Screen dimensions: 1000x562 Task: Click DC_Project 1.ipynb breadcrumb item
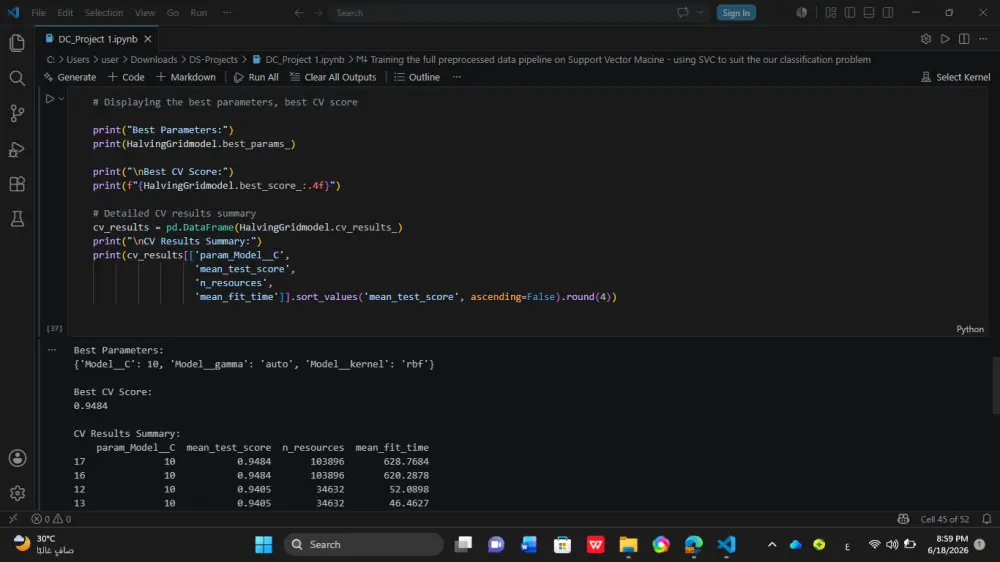pyautogui.click(x=298, y=59)
